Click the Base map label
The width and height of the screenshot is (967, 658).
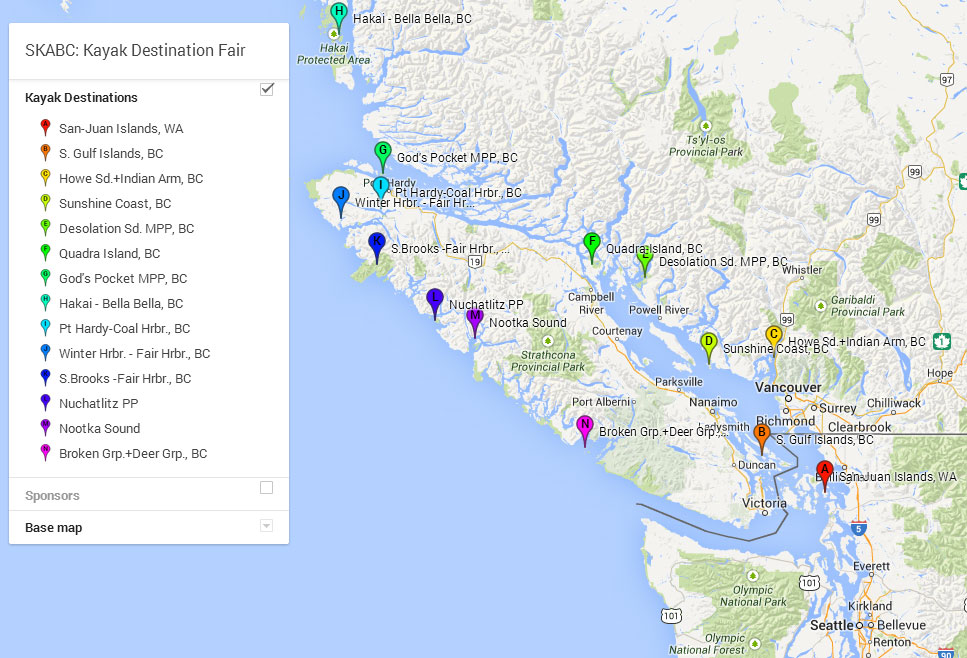pyautogui.click(x=54, y=528)
